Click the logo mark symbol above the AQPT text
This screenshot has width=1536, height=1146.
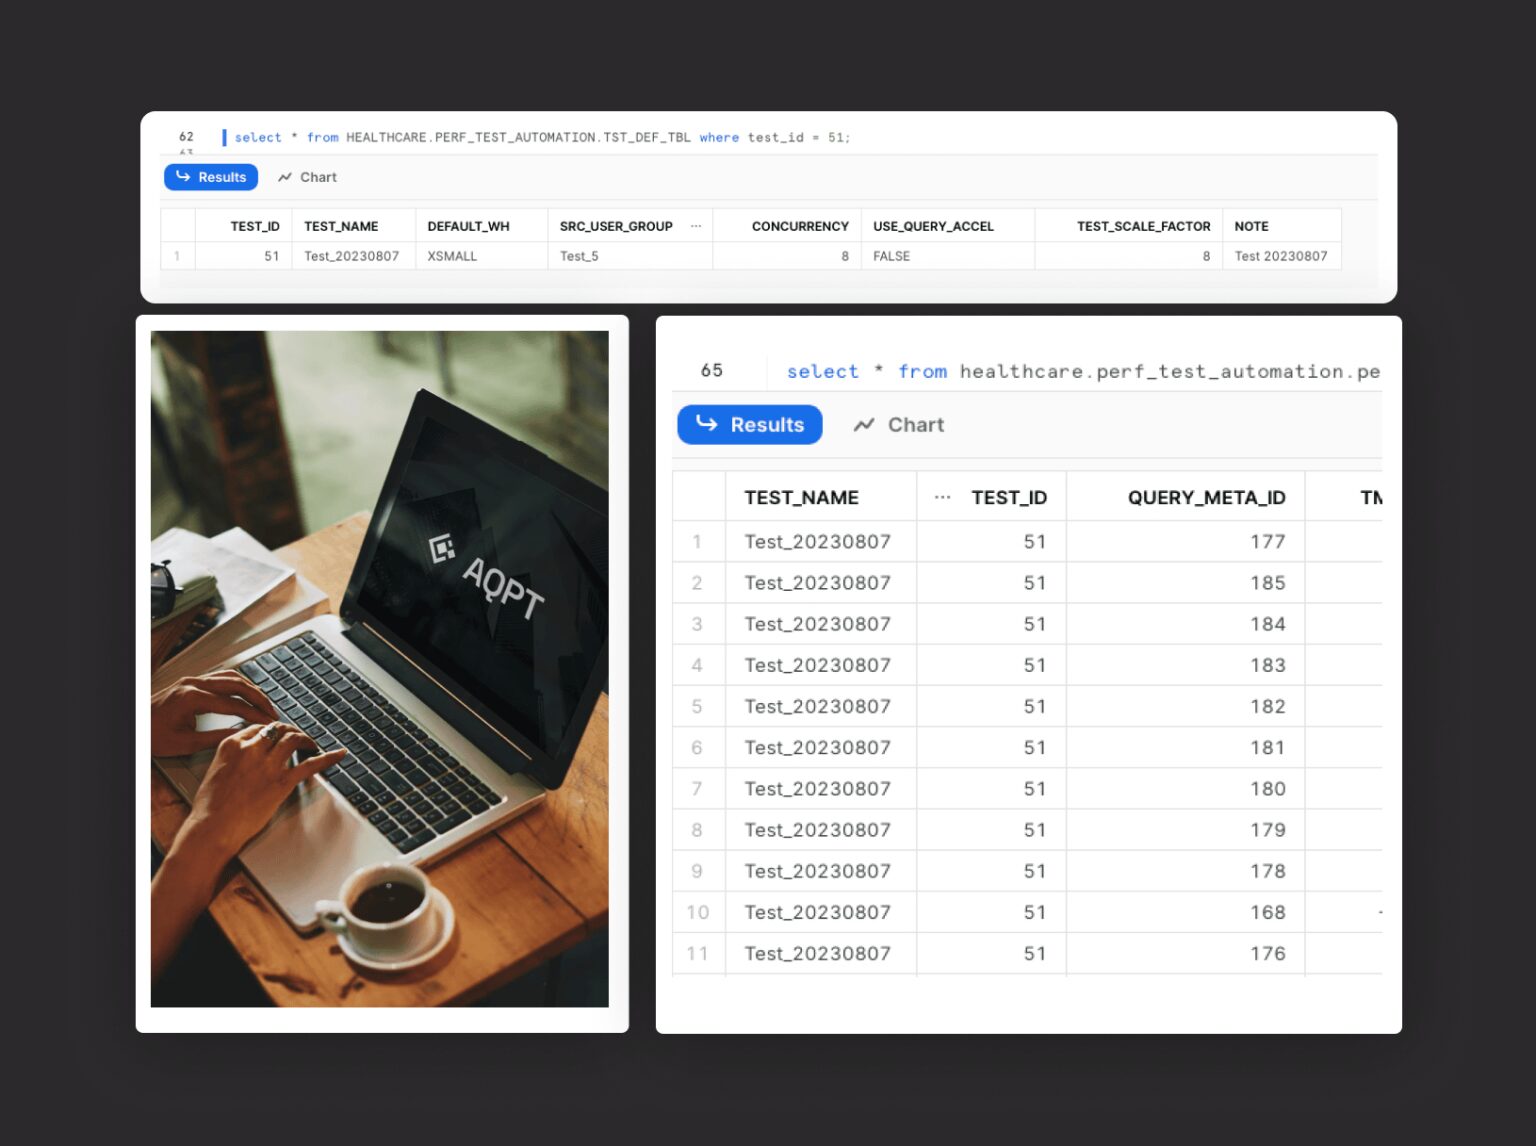pos(442,548)
